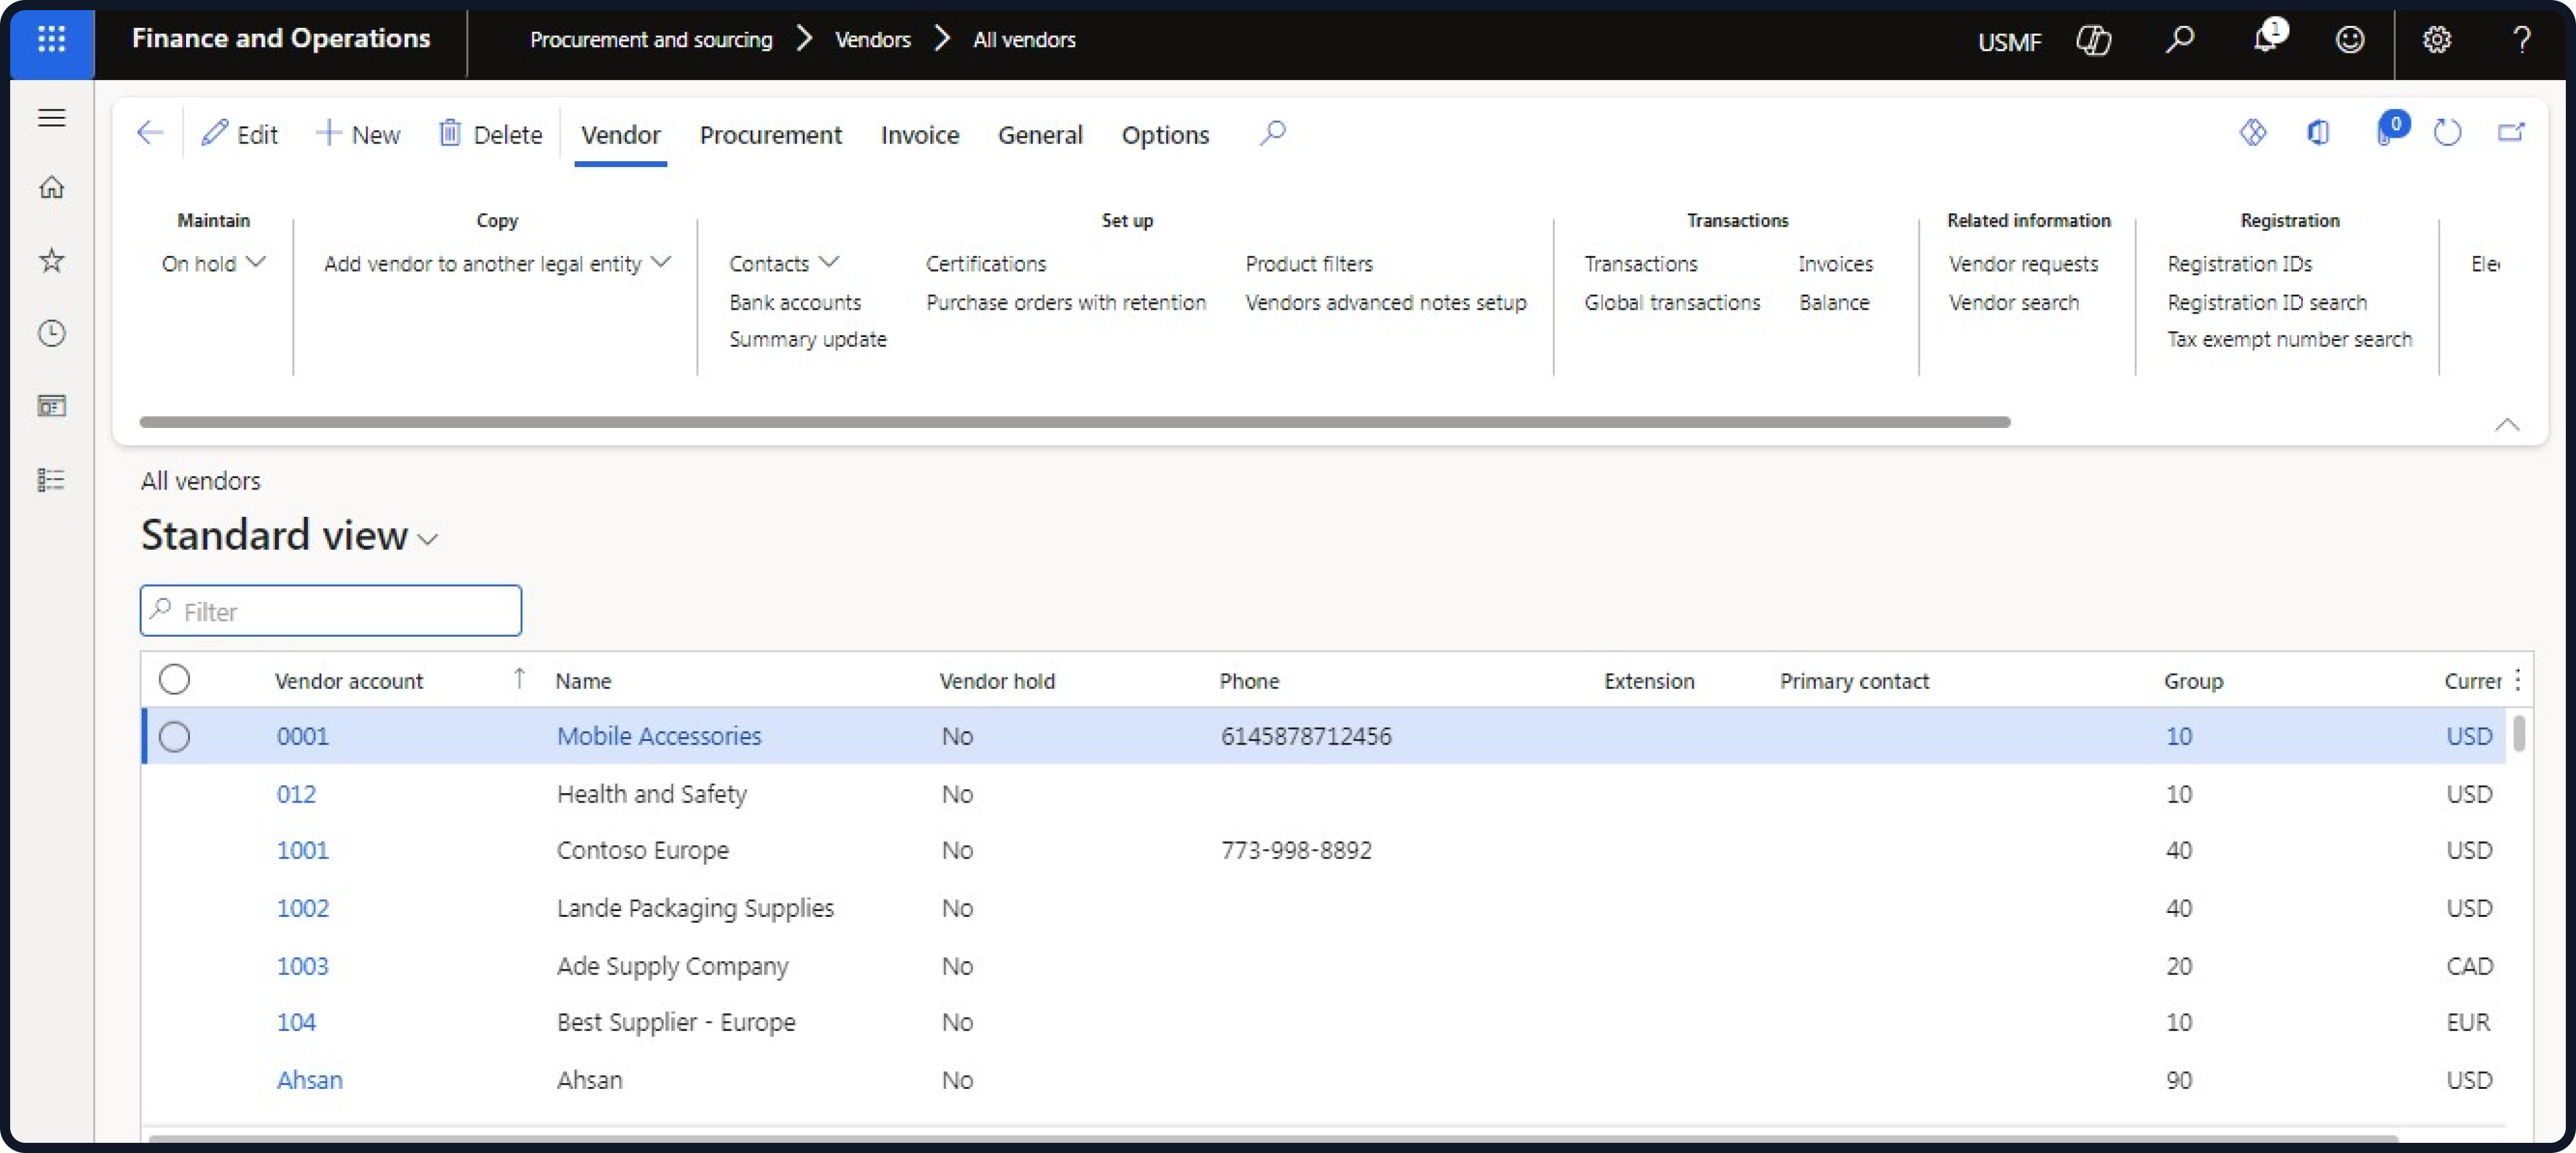Expand the hamburger navigation pane

point(51,117)
